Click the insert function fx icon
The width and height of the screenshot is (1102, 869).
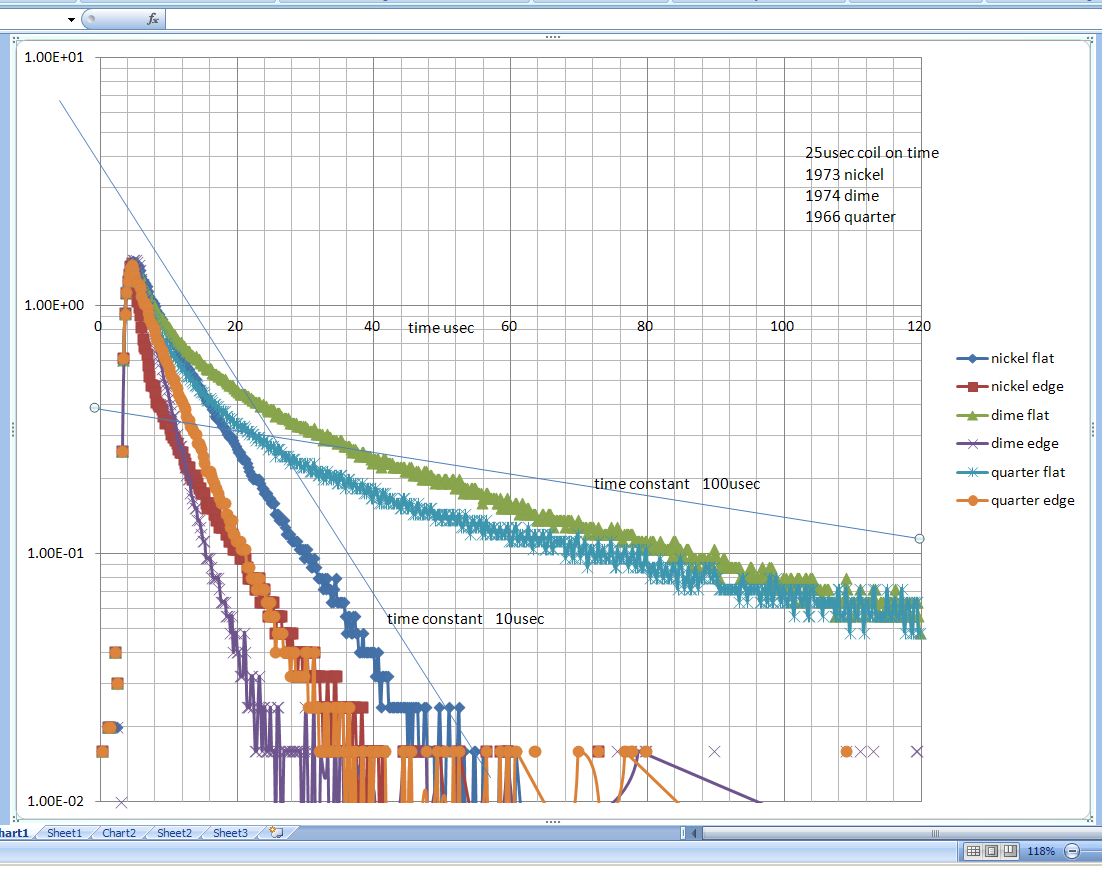click(153, 19)
